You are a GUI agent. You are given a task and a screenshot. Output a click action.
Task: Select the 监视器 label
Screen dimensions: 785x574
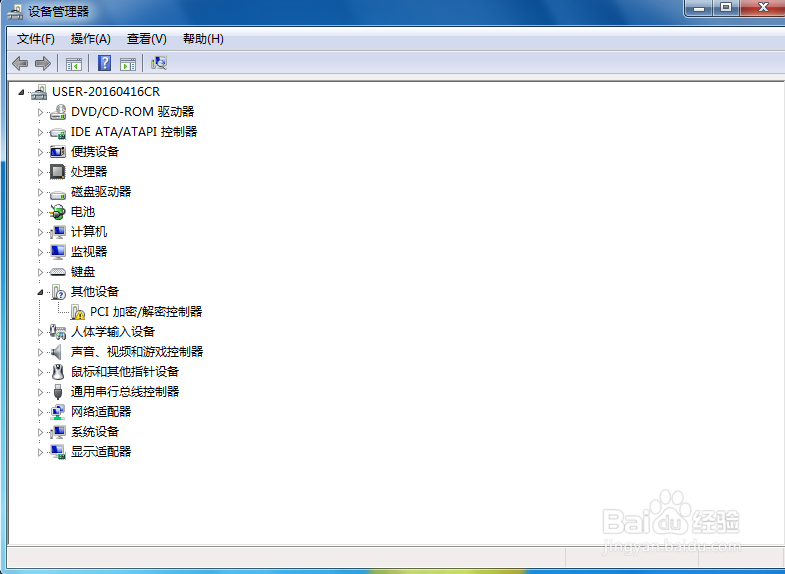pyautogui.click(x=89, y=252)
